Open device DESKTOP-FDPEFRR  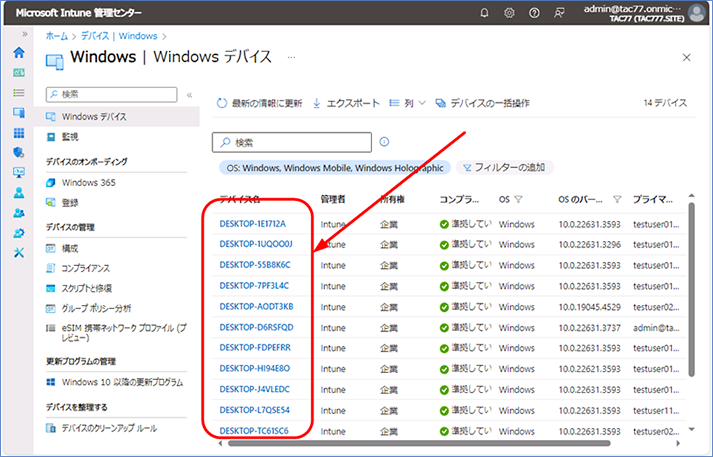[x=255, y=348]
